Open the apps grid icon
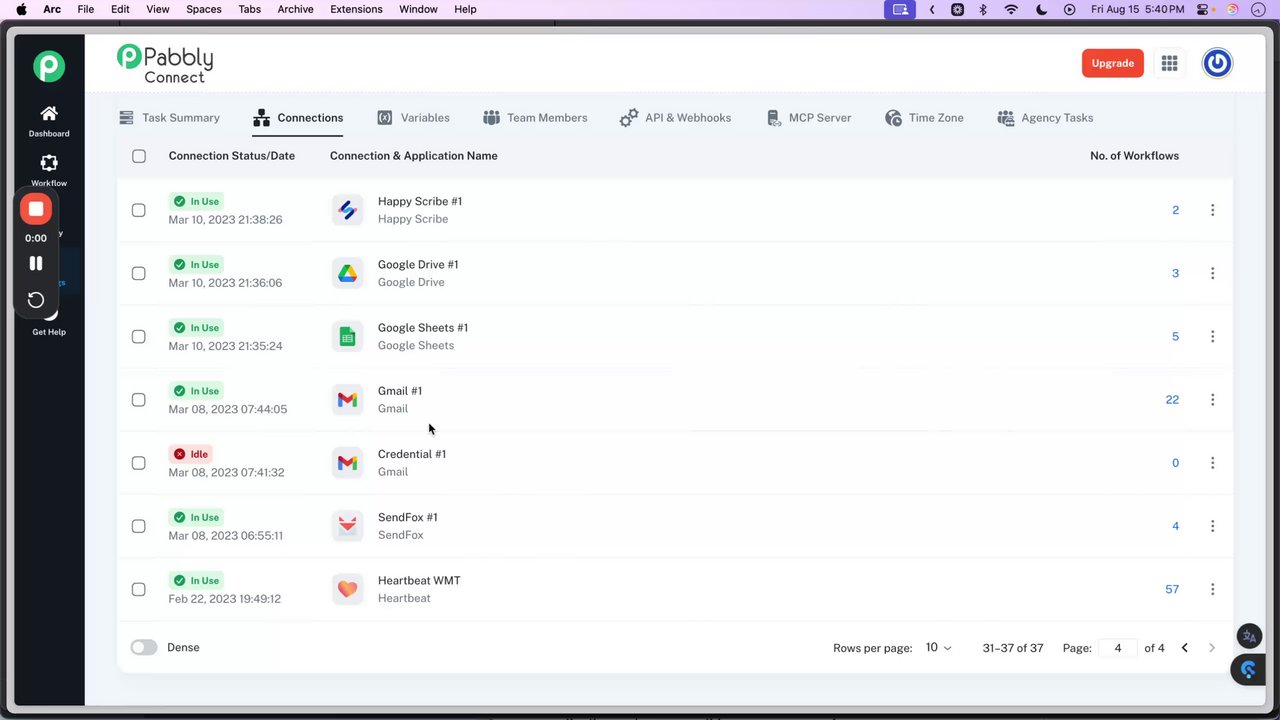 pyautogui.click(x=1169, y=63)
